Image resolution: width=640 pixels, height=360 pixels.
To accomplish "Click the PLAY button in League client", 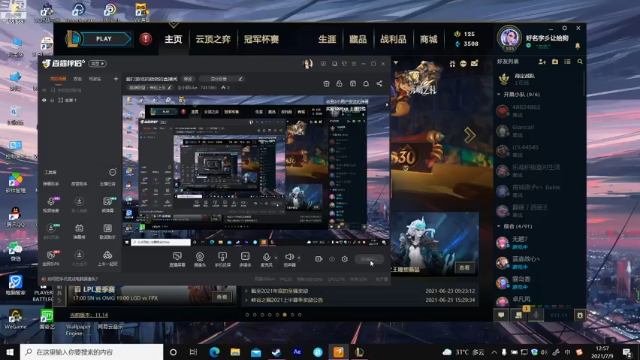I will click(103, 39).
